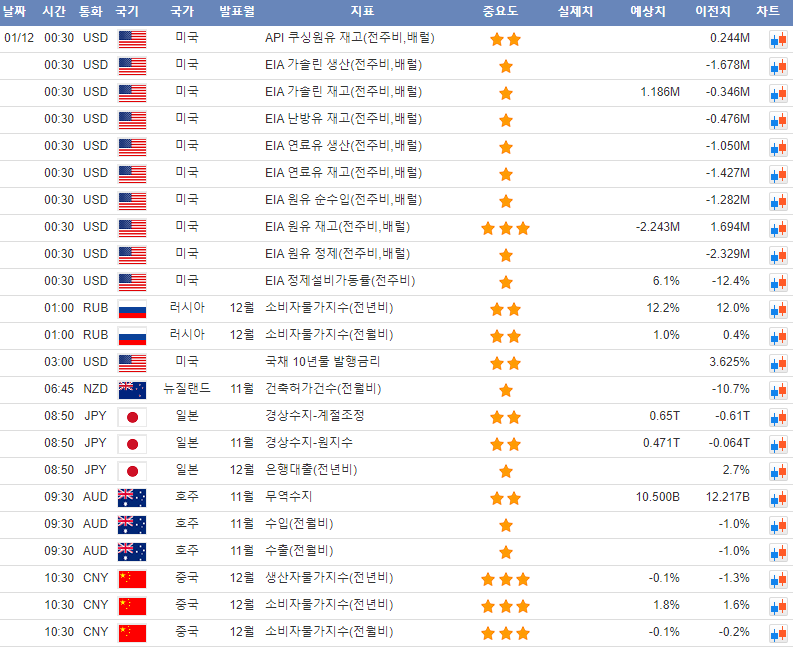Click chart icon for EIA 정제설비가동률 row
Viewport: 793px width, 647px height.
[x=778, y=282]
